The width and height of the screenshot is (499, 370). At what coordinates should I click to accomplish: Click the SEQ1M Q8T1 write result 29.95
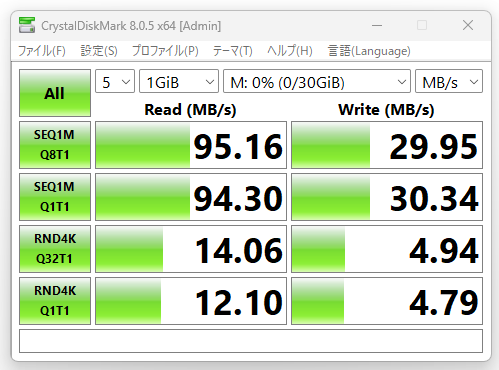click(387, 145)
